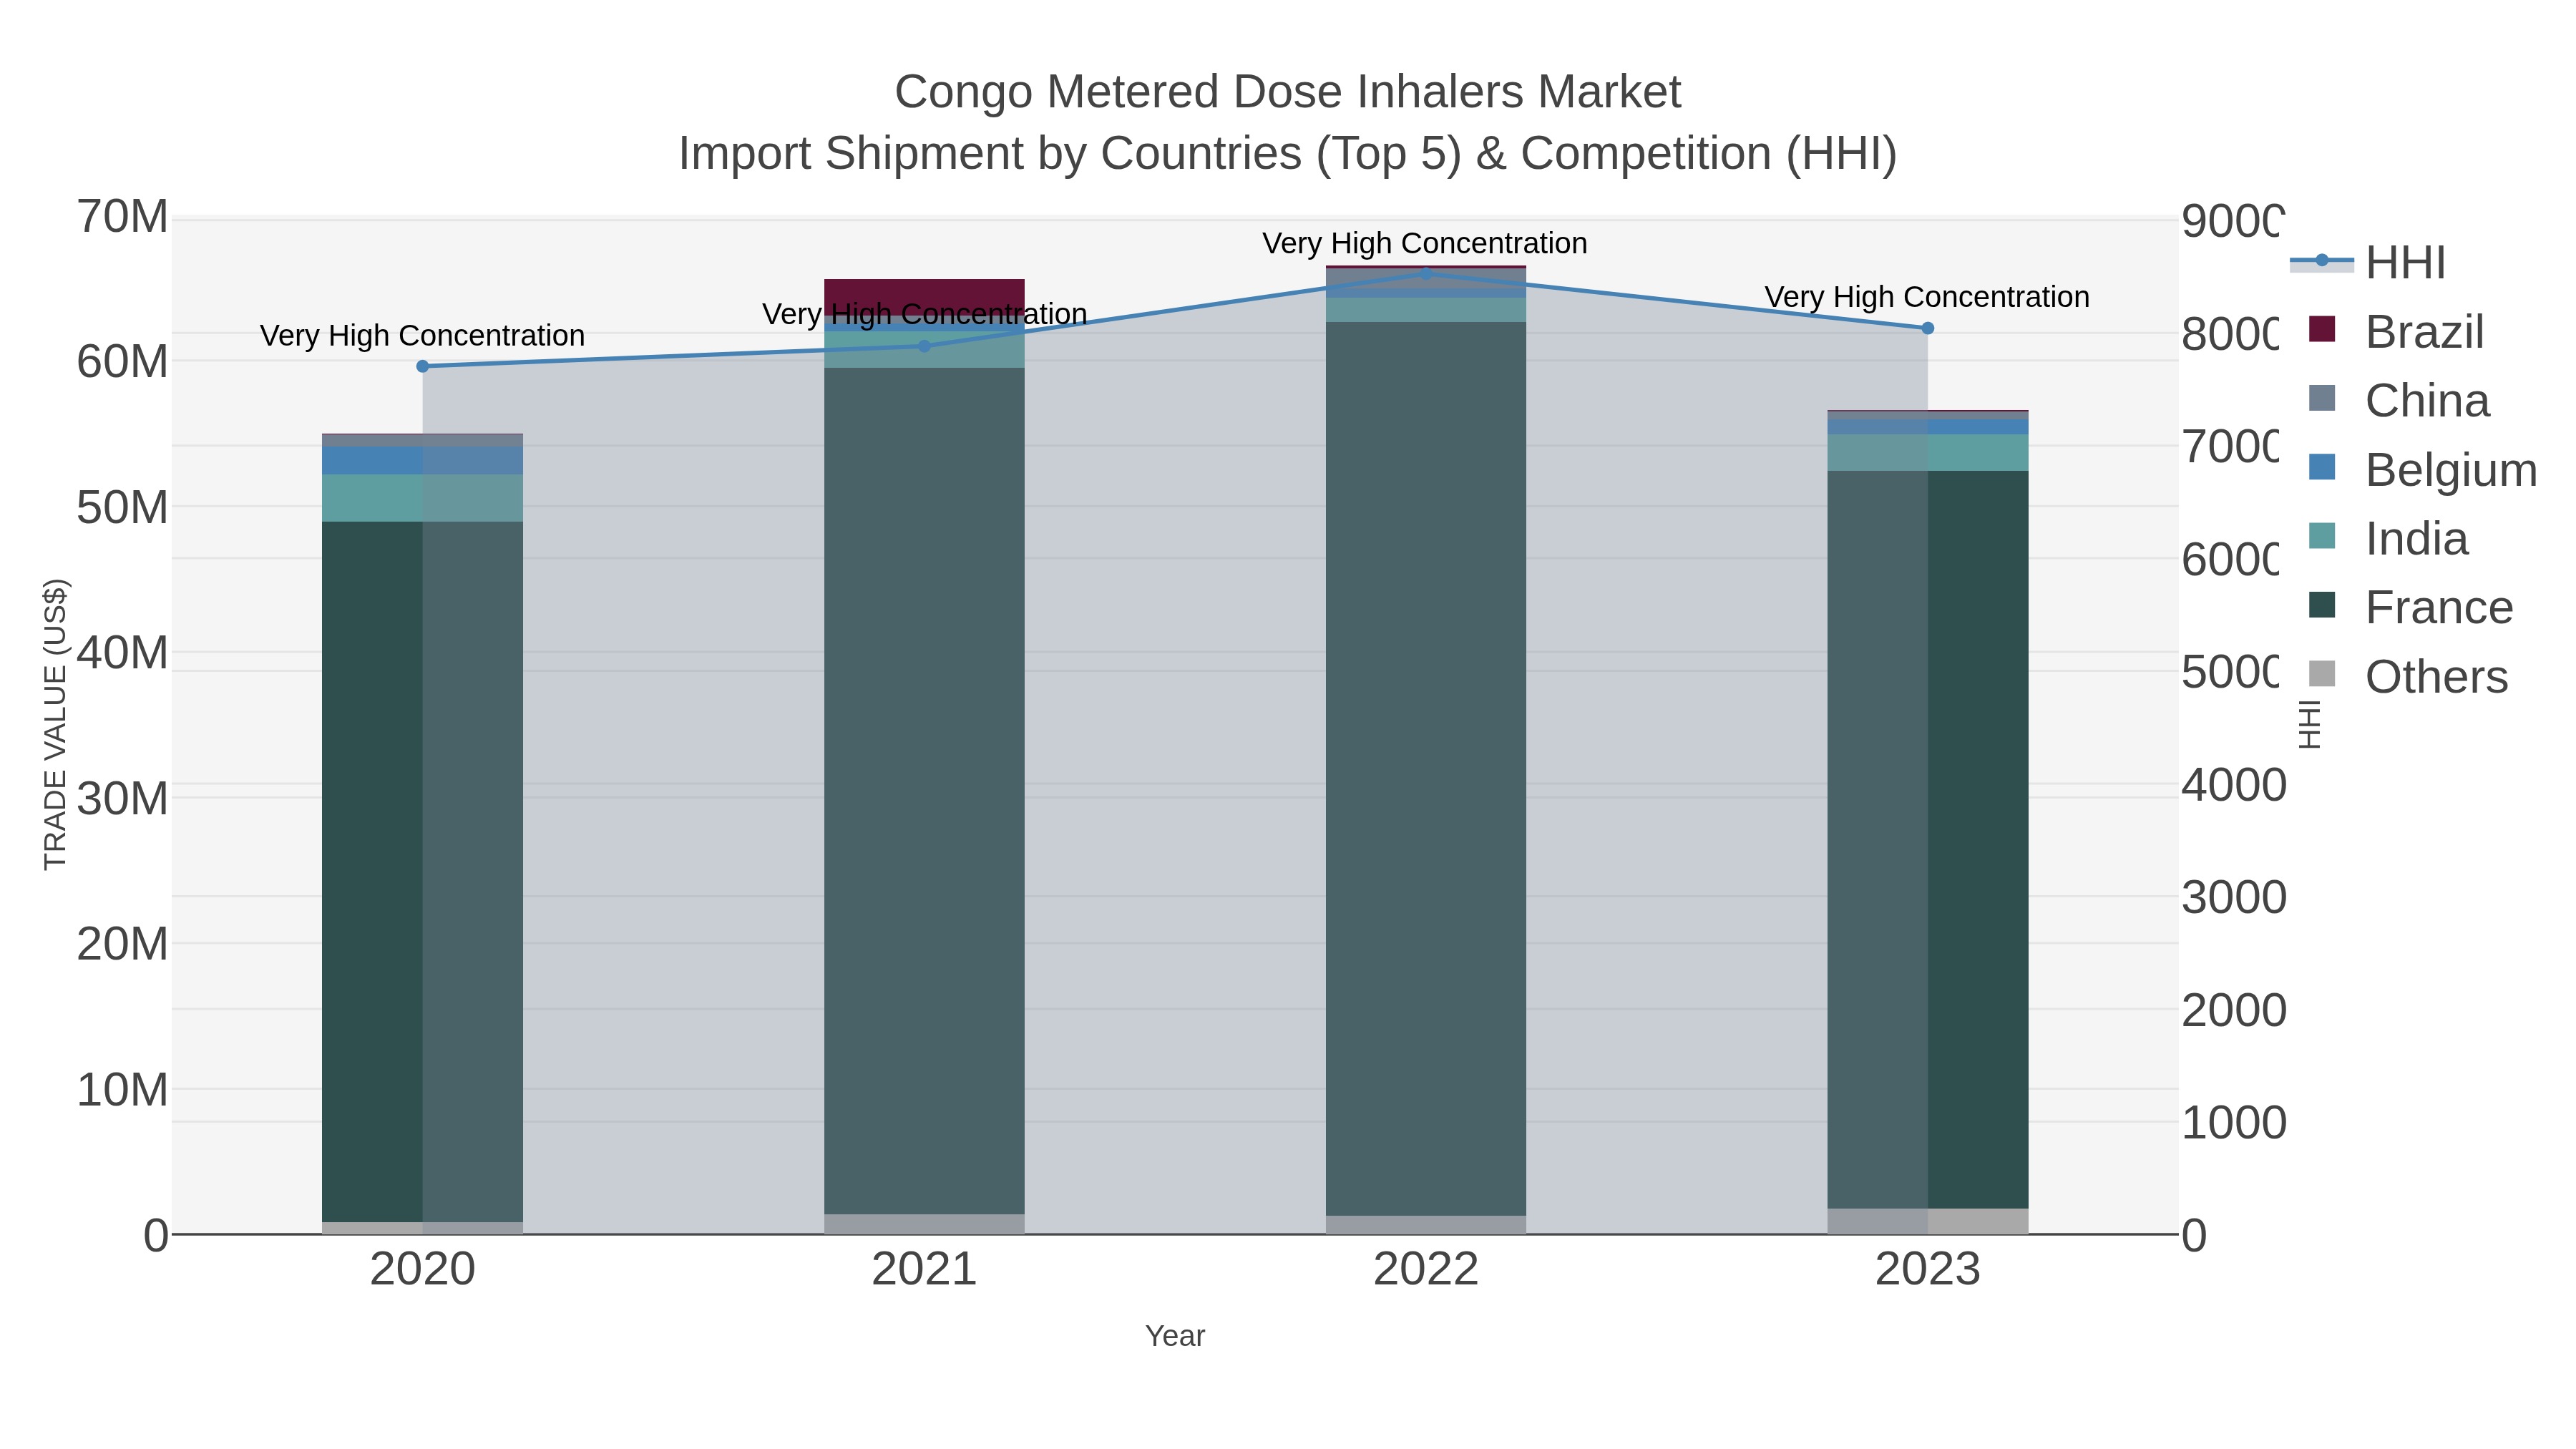This screenshot has width=2576, height=1449.
Task: Click the Year axis title
Action: pos(1175,1336)
